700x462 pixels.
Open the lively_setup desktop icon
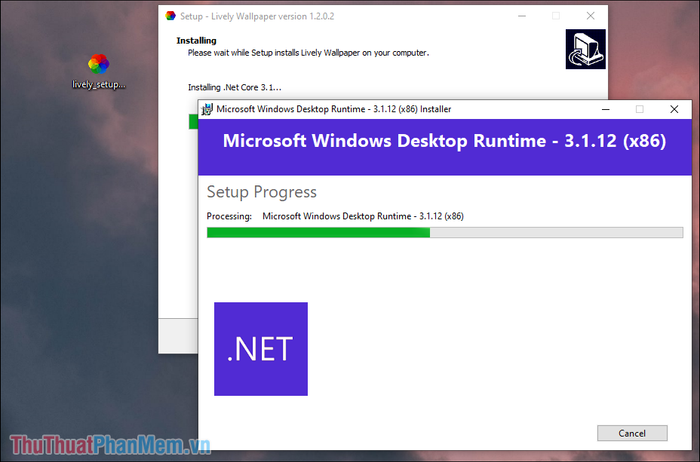coord(99,71)
